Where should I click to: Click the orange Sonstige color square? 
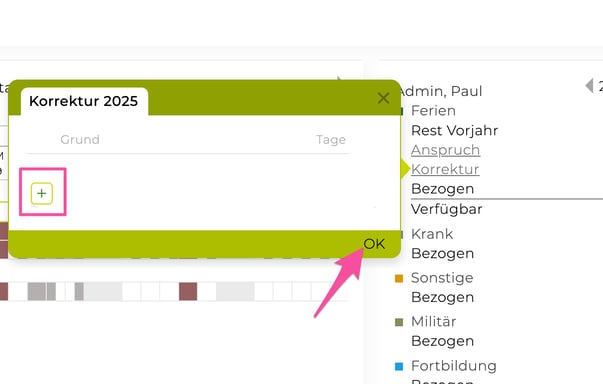tap(399, 278)
